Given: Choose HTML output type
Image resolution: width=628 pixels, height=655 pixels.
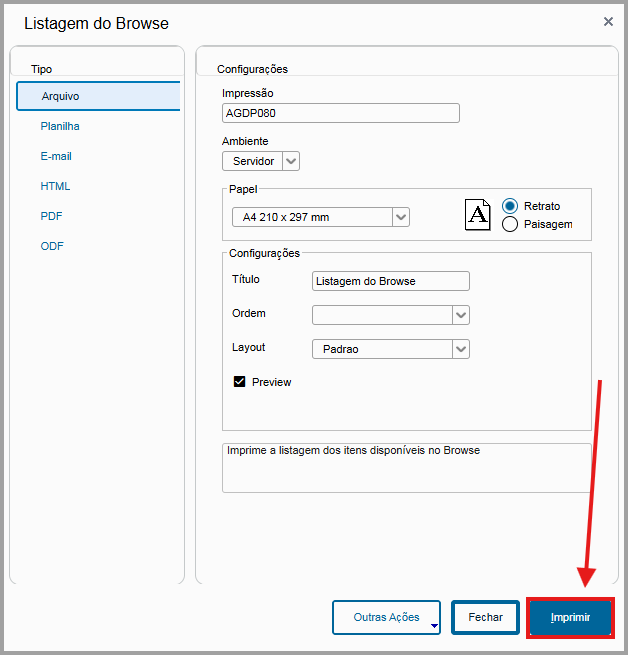Looking at the screenshot, I should pyautogui.click(x=55, y=186).
